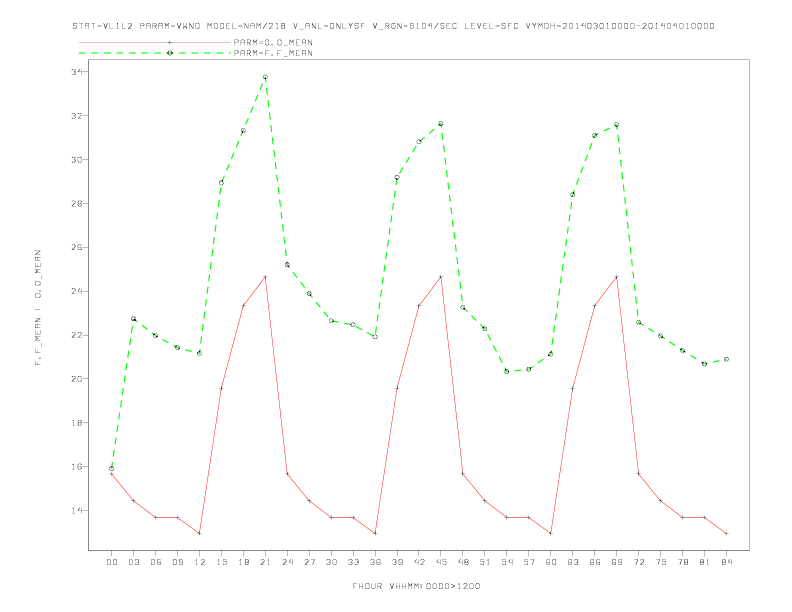792x612 pixels.
Task: Click x-axis tick label 09
Action: 177,562
